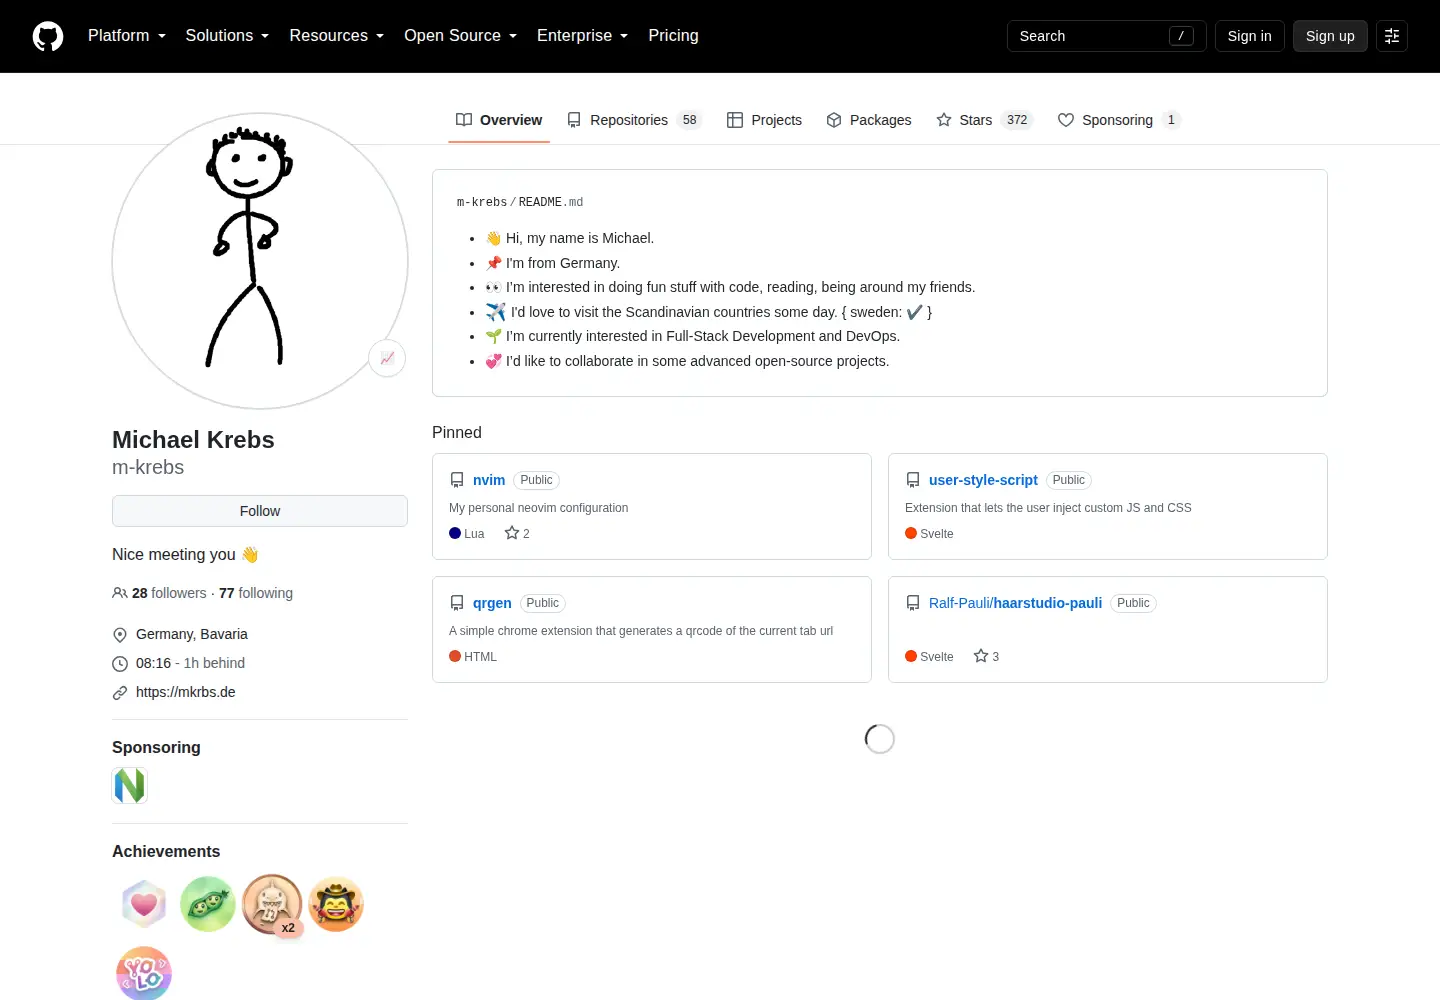Click Michael Krebs's profile avatar picture

pyautogui.click(x=260, y=261)
